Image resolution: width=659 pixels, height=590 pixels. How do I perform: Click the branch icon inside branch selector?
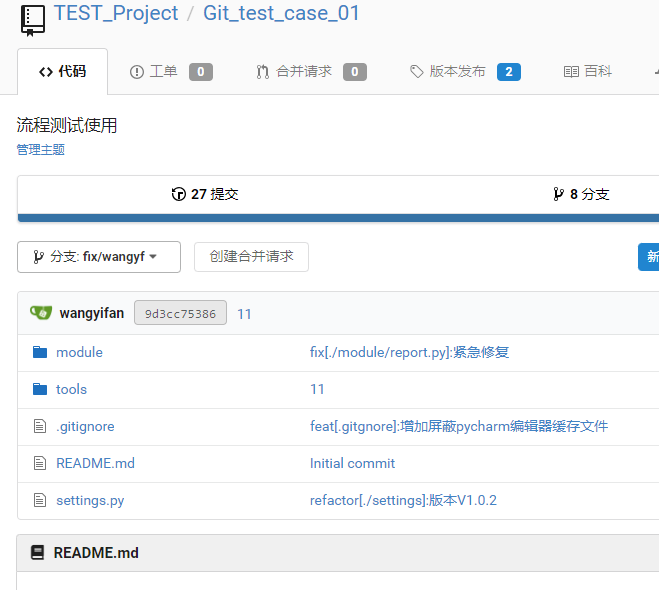38,257
